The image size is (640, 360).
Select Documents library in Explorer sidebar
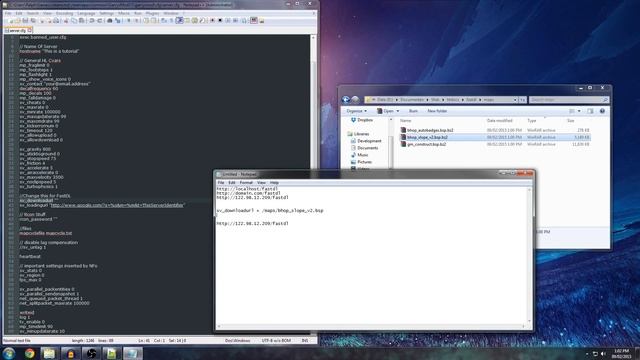pos(364,148)
